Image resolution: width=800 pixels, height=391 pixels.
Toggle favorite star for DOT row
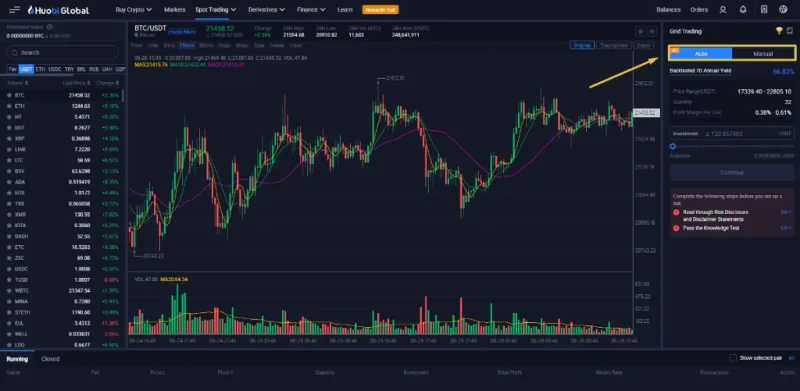point(9,128)
